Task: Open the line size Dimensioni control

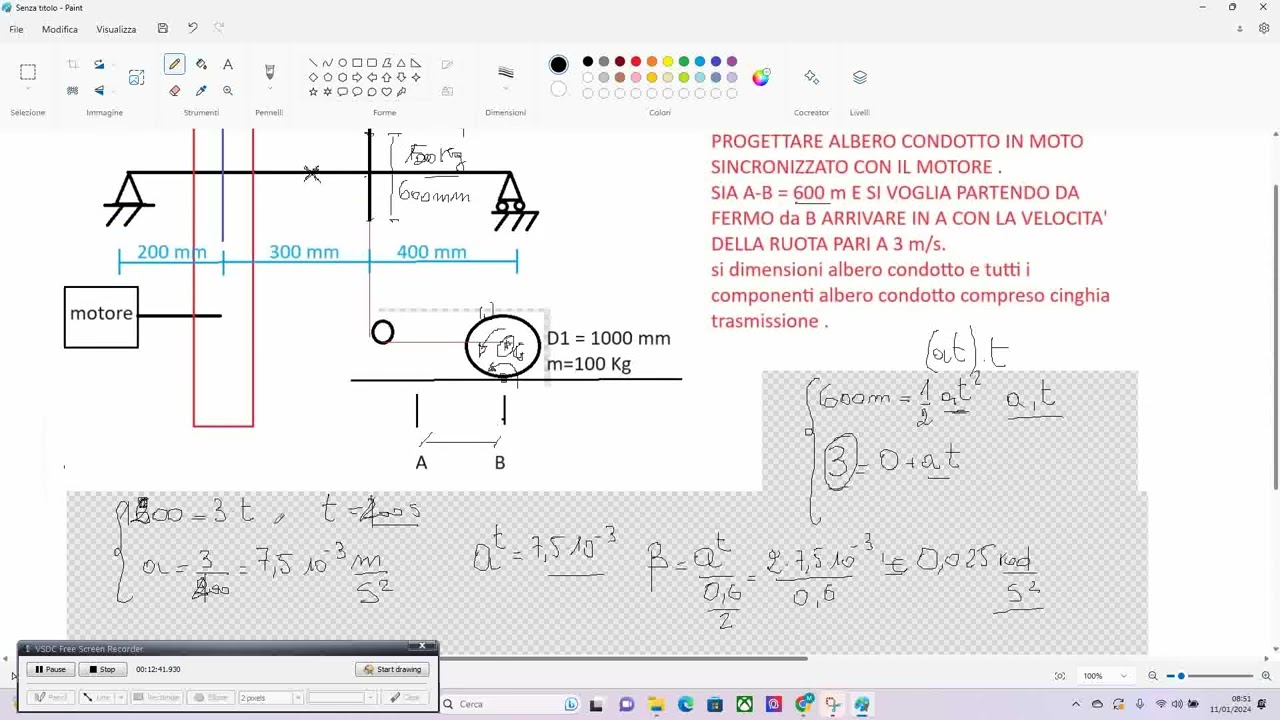Action: (x=506, y=75)
